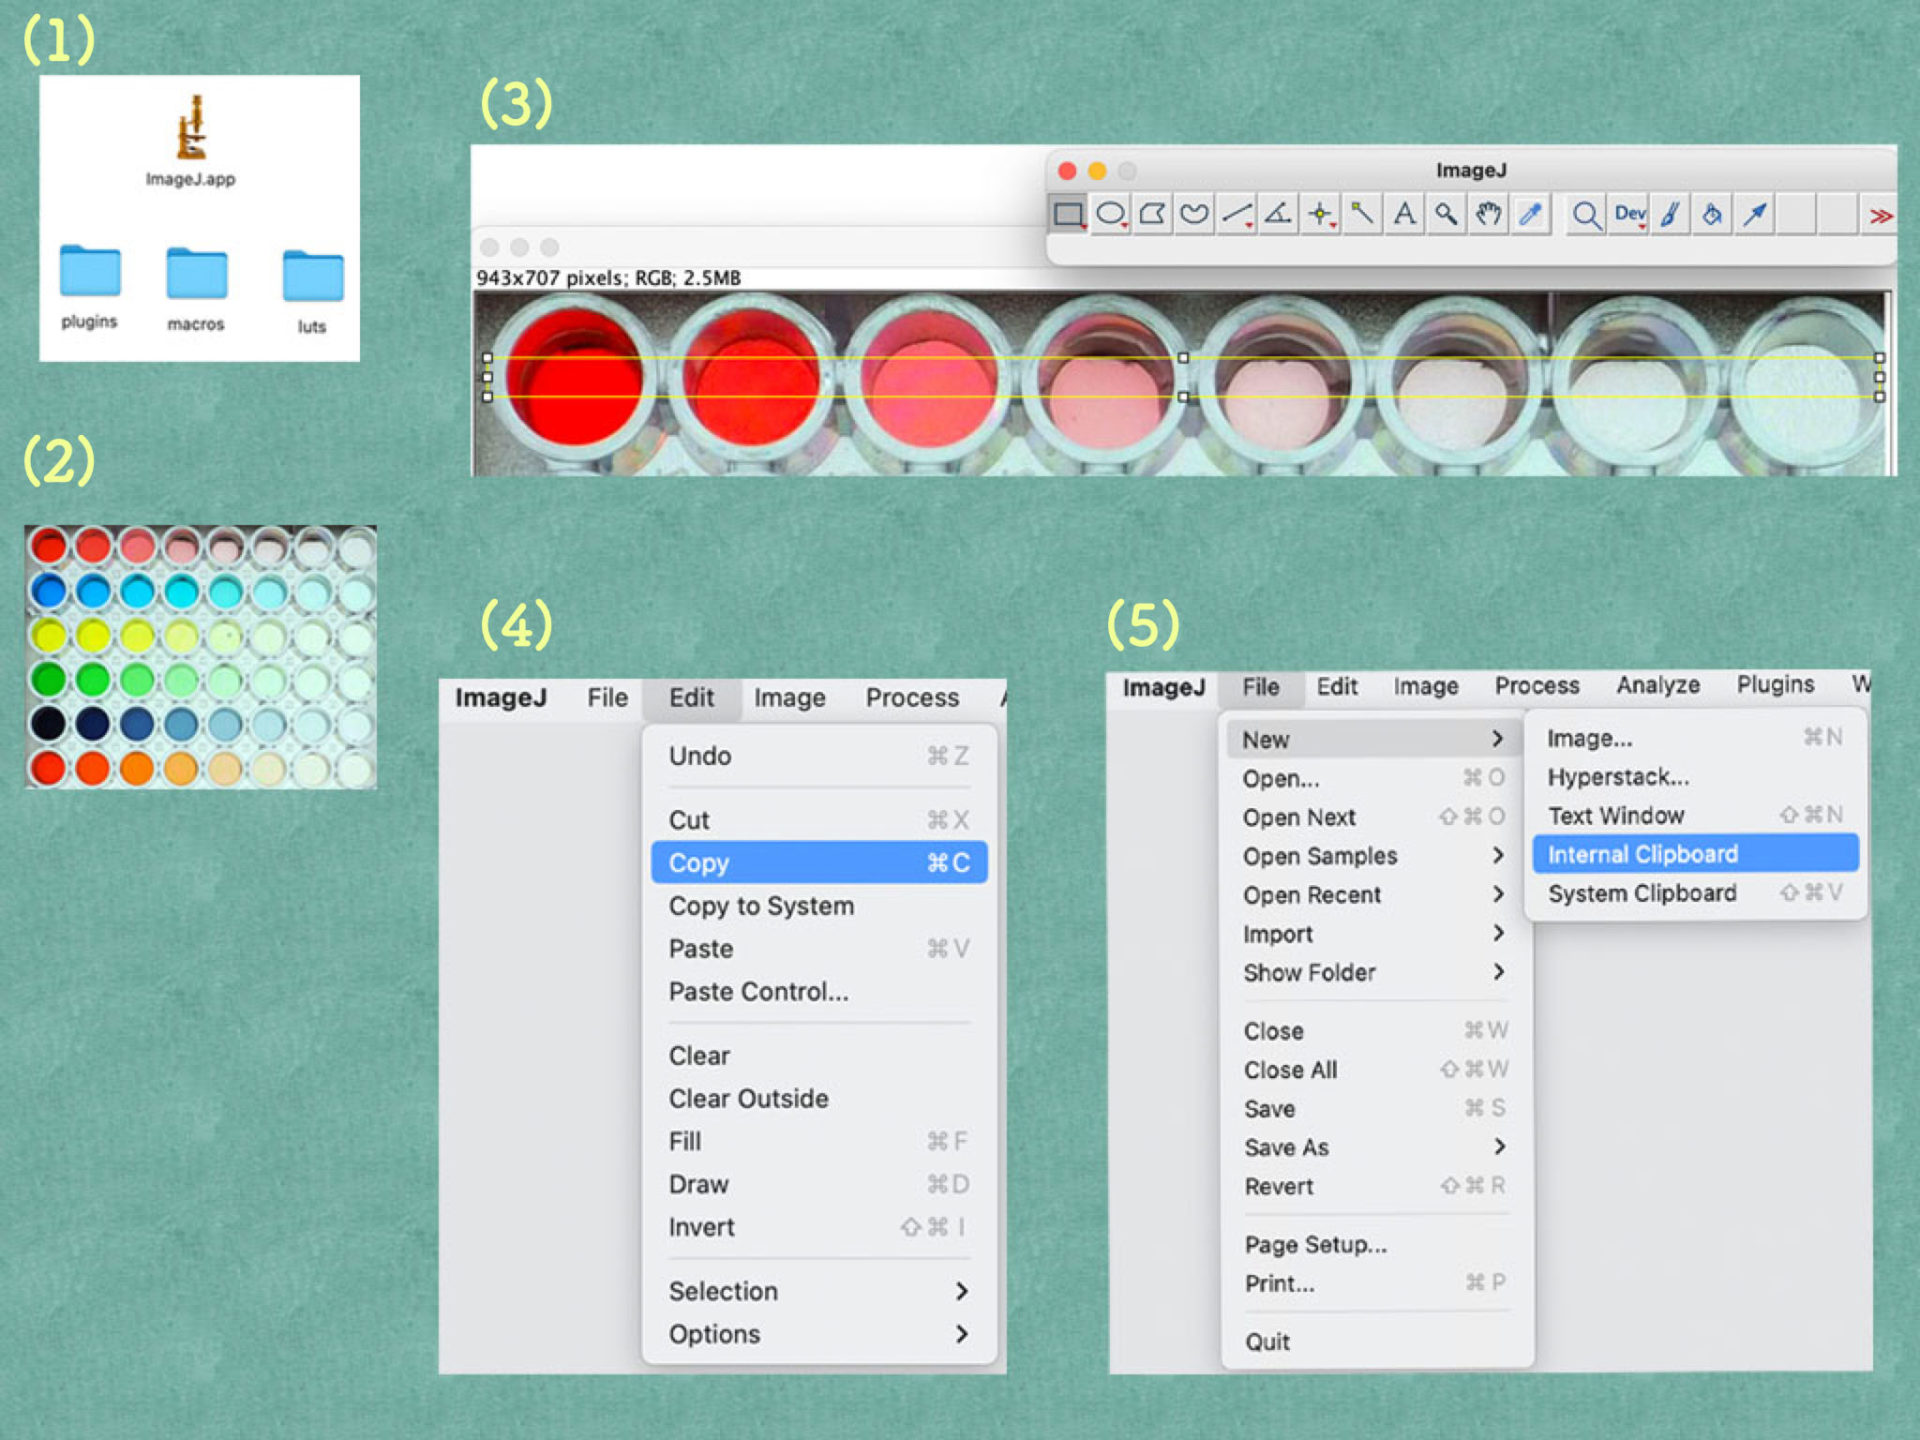Click the color well plate thumbnail

click(x=200, y=657)
